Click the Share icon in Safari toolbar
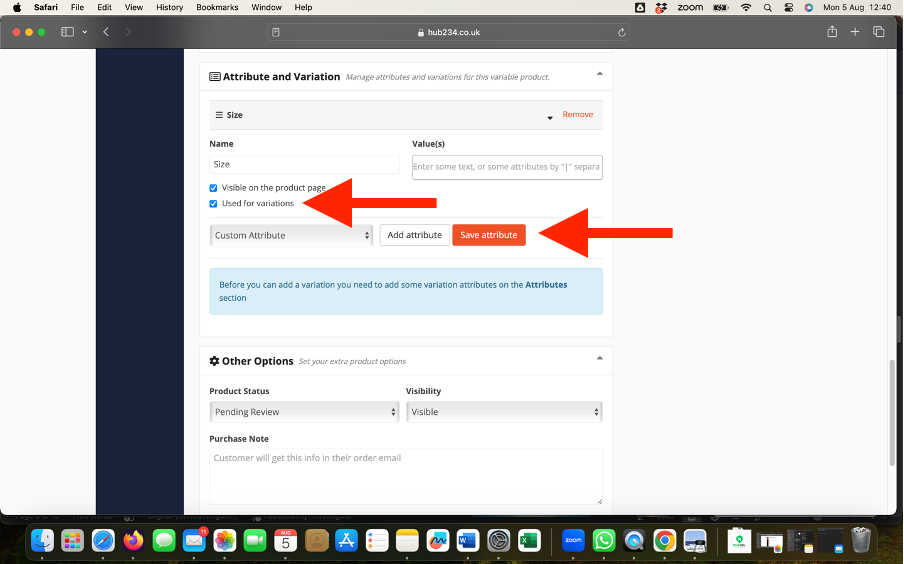The height and width of the screenshot is (564, 904). [831, 32]
